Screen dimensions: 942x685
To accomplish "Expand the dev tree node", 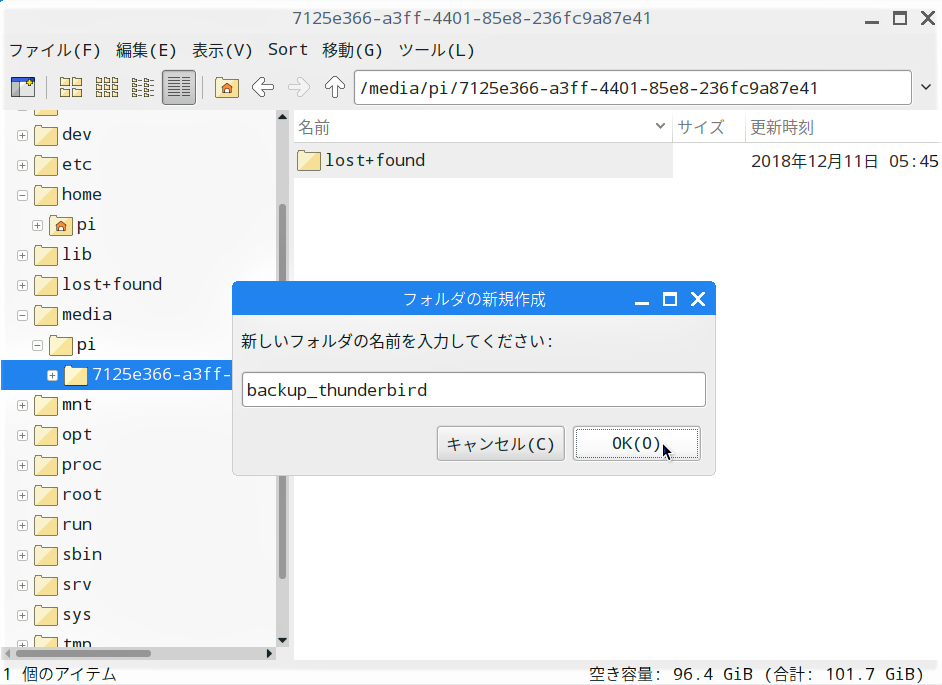I will [x=22, y=135].
